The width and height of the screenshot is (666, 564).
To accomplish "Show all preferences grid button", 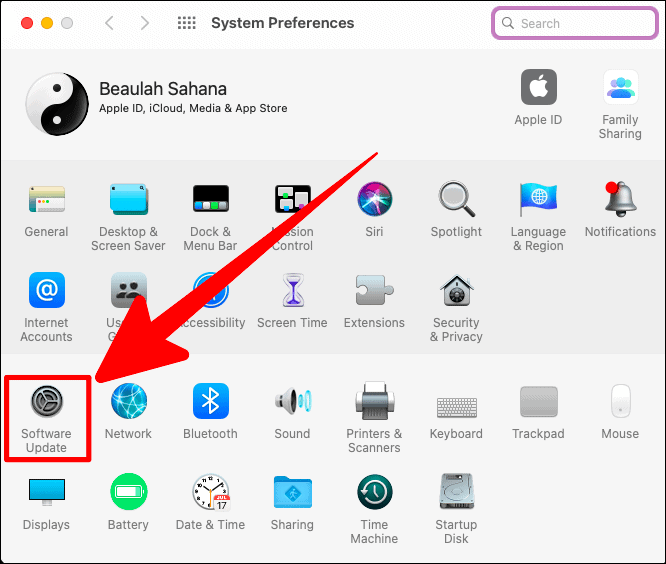I will point(186,23).
